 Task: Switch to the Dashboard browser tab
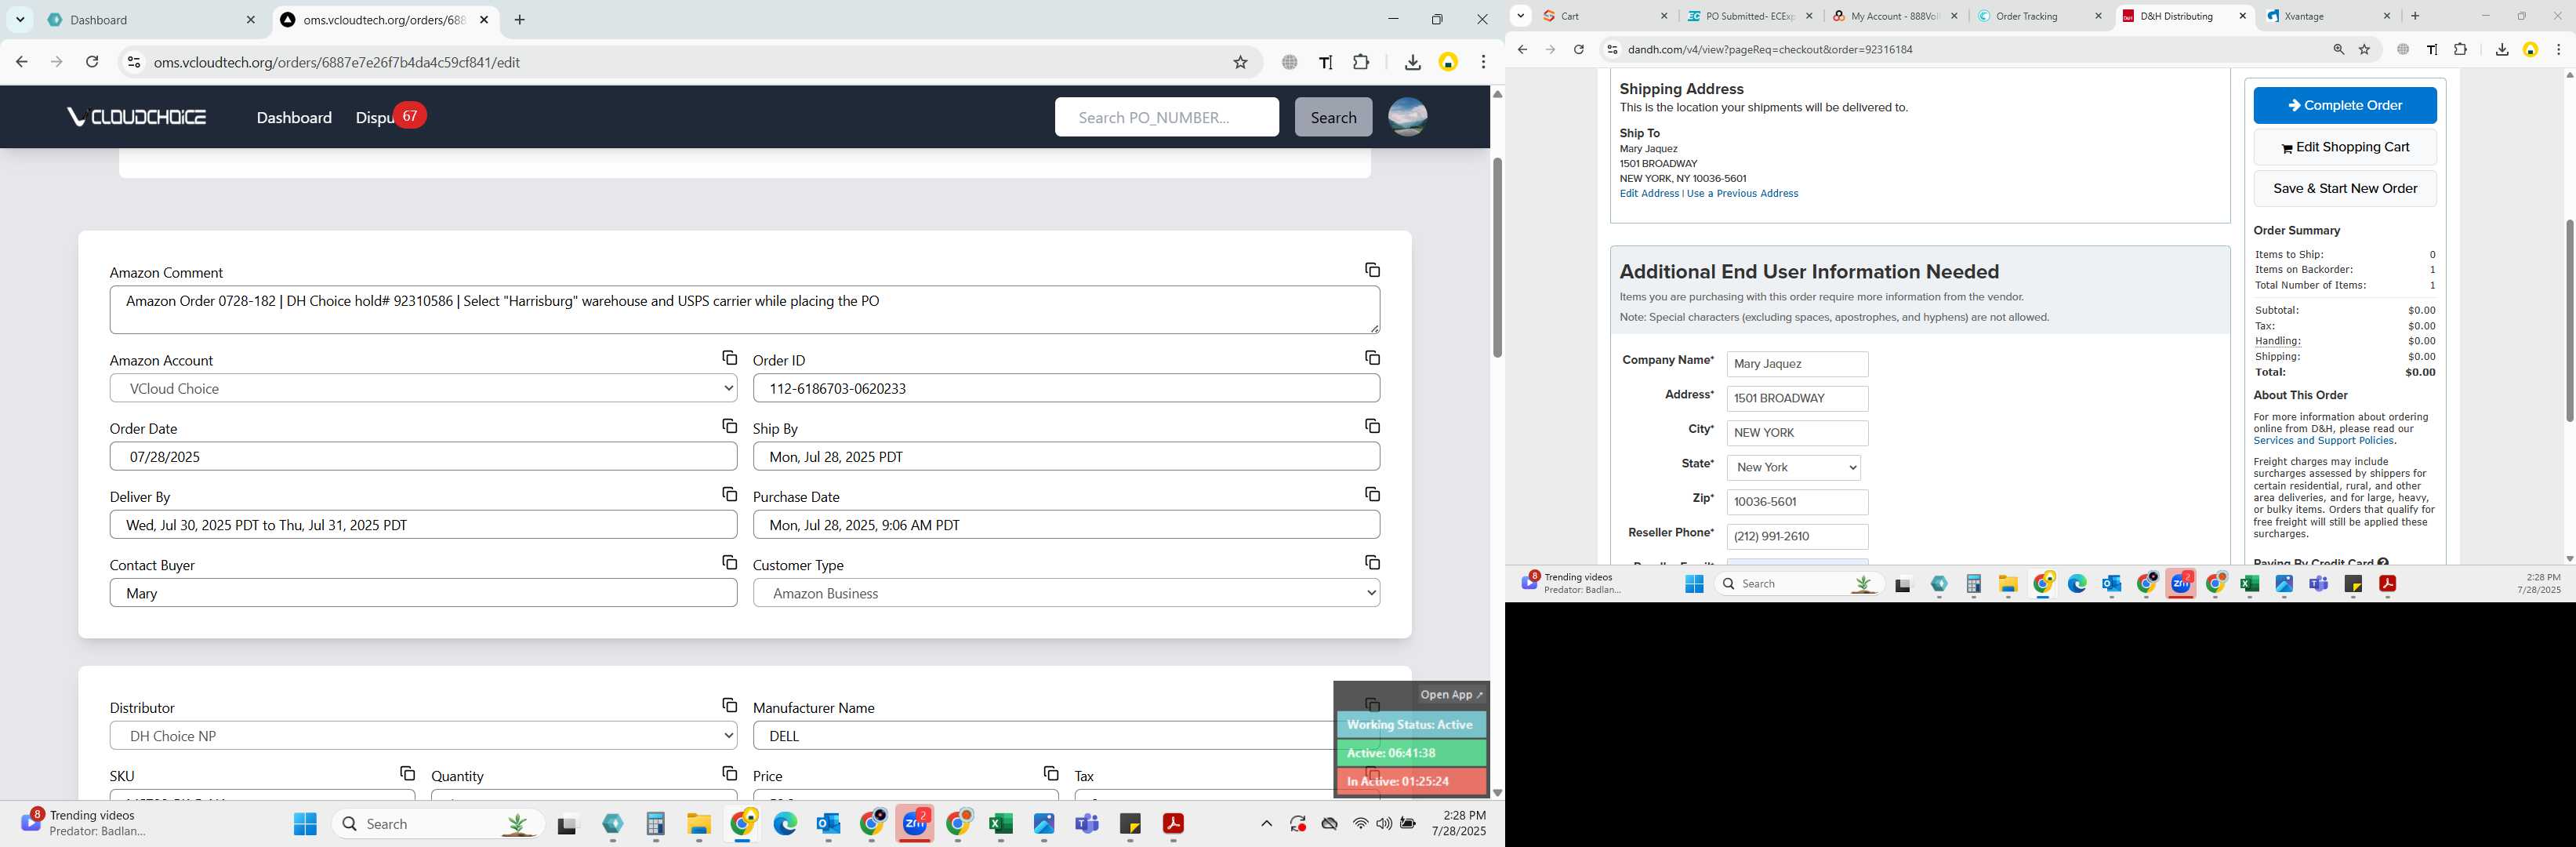click(x=152, y=20)
